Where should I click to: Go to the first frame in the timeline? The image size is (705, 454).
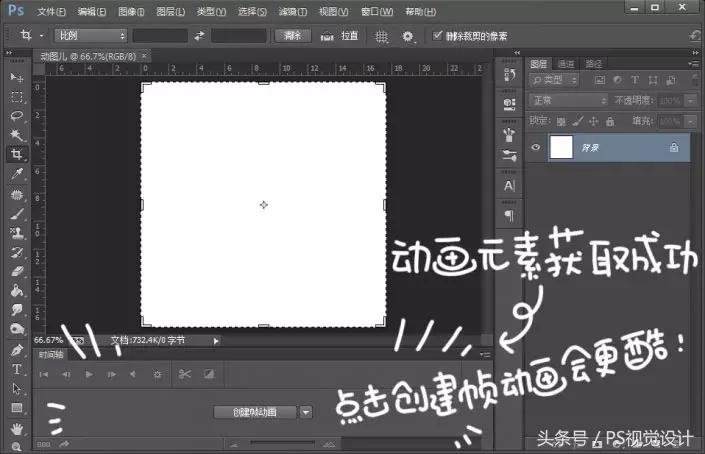[44, 374]
